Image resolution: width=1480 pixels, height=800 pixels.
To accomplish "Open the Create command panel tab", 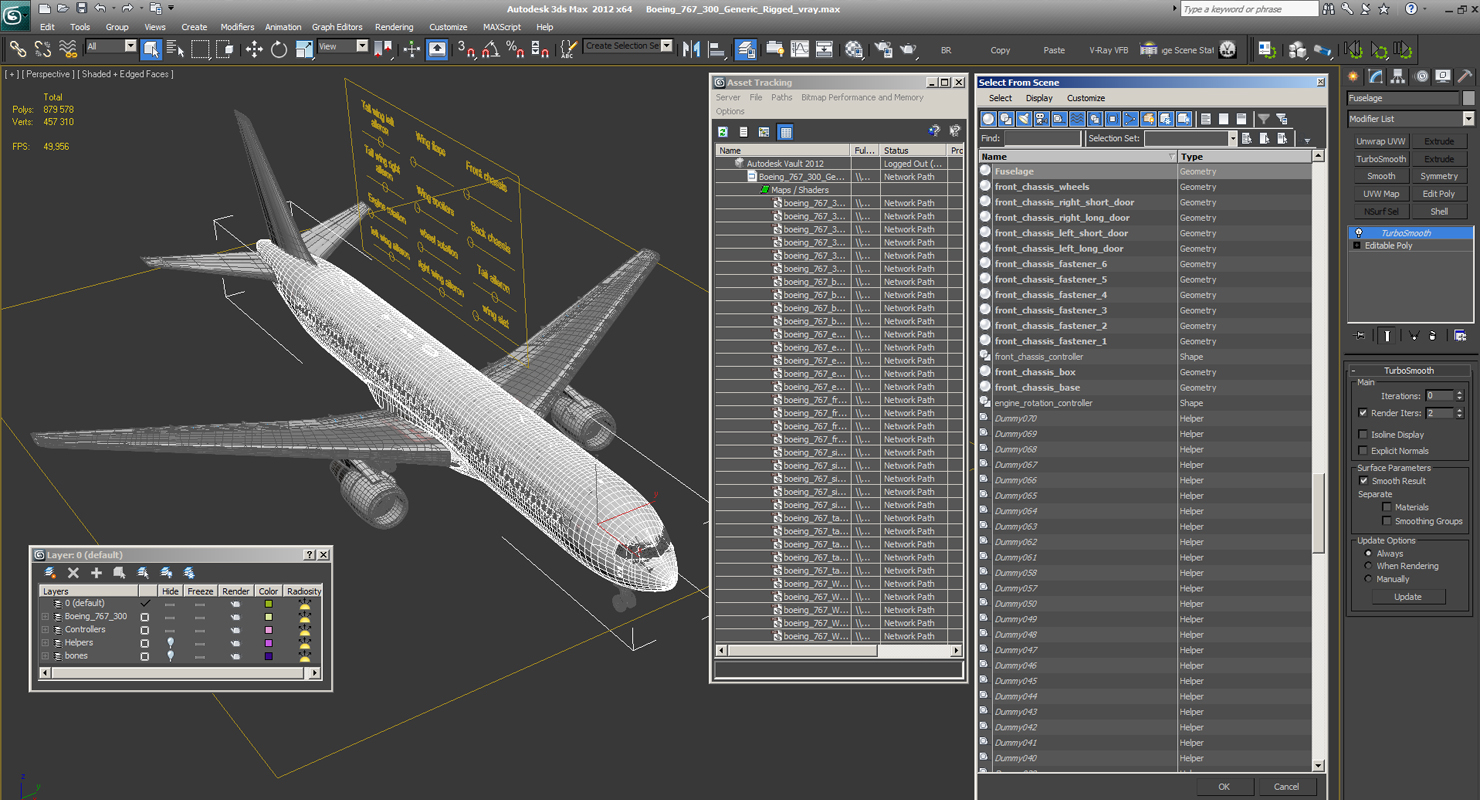I will [x=1354, y=76].
